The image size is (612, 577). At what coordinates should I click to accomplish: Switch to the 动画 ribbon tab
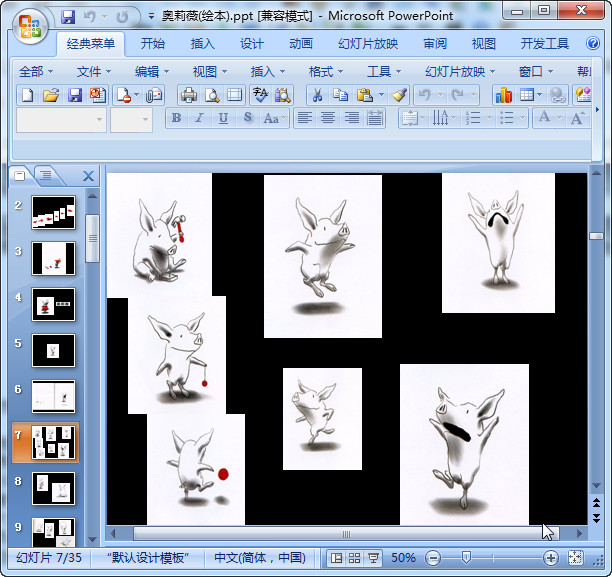click(301, 44)
